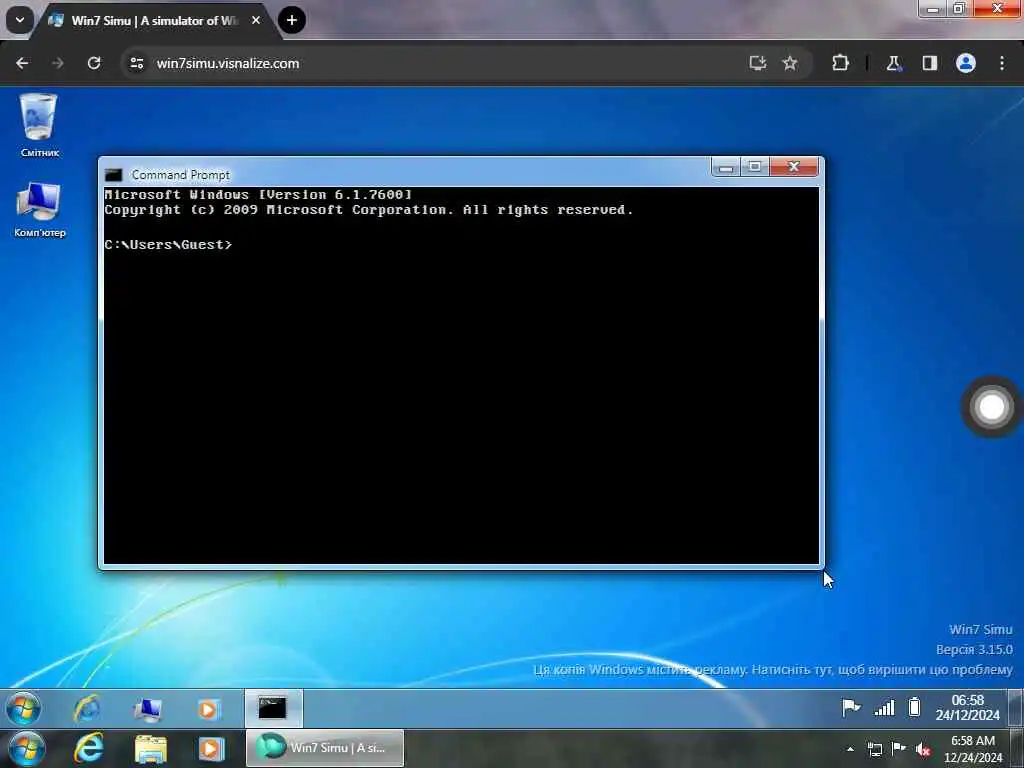Select the Win7 Simu window on the host taskbar
This screenshot has height=768, width=1024.
[x=325, y=748]
